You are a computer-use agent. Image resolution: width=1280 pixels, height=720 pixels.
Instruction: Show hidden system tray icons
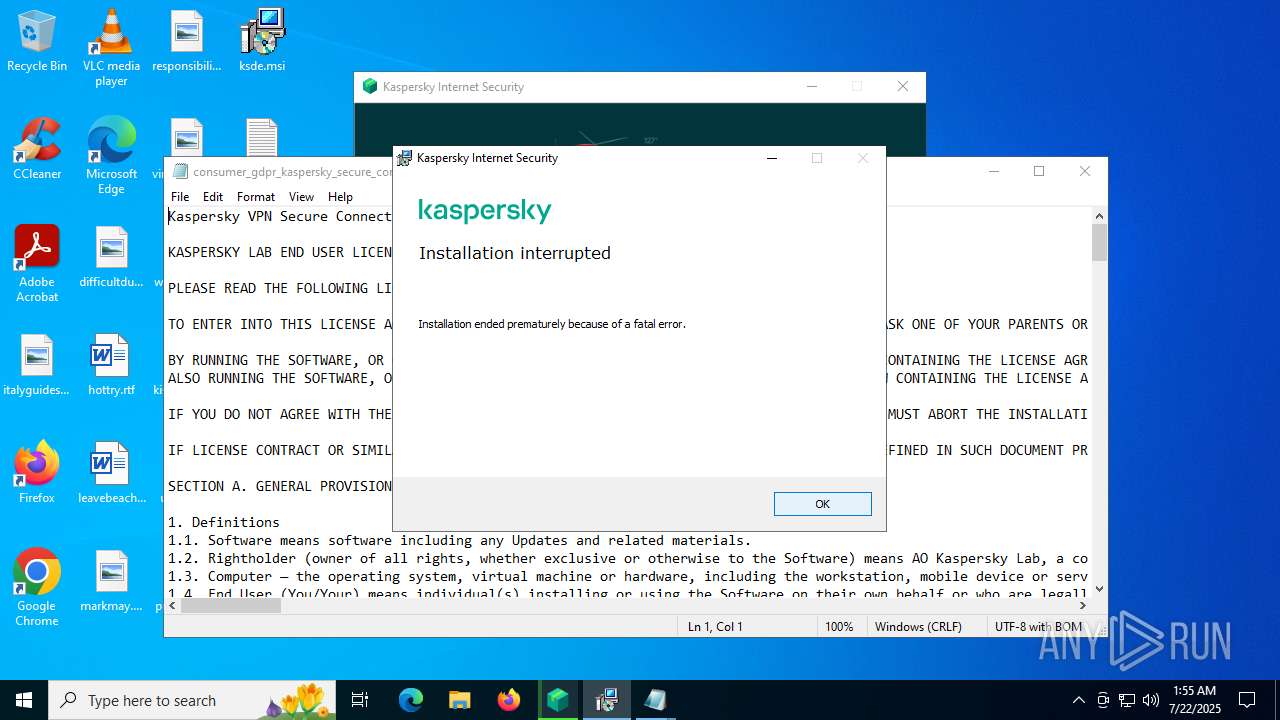1078,700
